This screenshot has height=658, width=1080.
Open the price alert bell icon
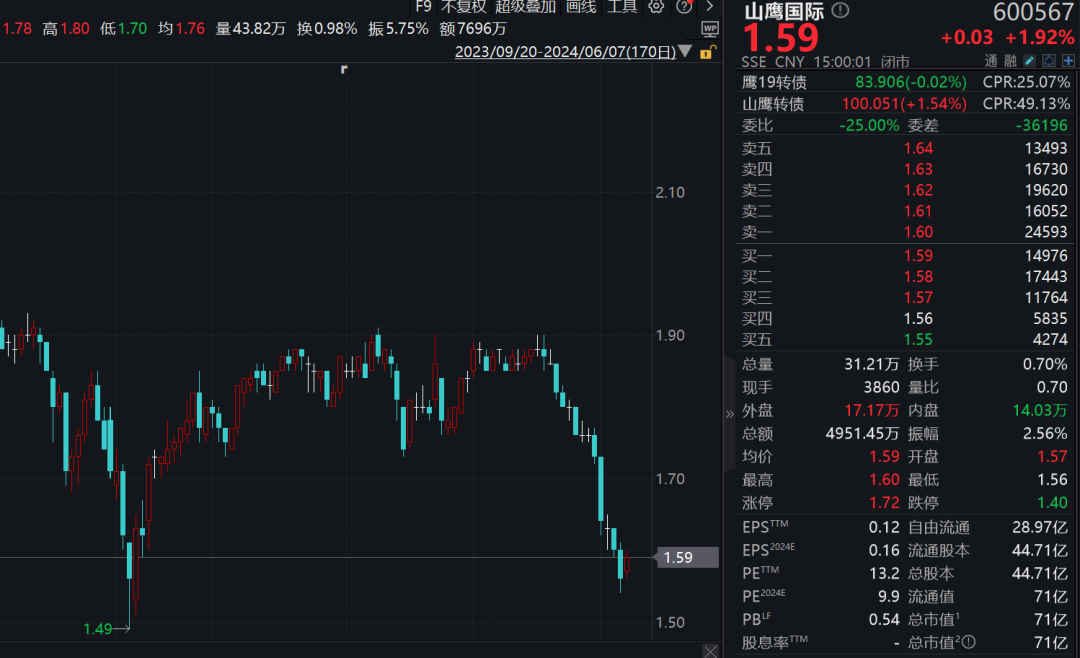pos(1048,60)
